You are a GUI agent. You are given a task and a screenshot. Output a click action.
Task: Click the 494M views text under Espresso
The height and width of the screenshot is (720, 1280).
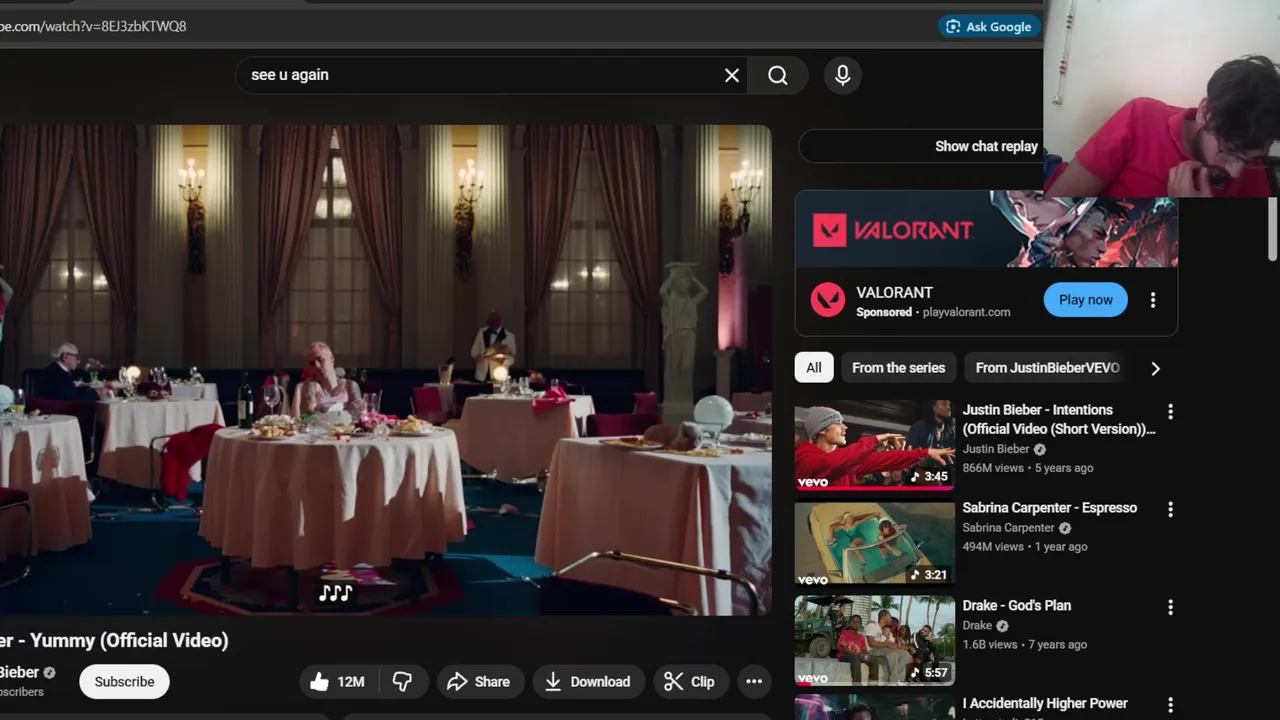pos(993,547)
